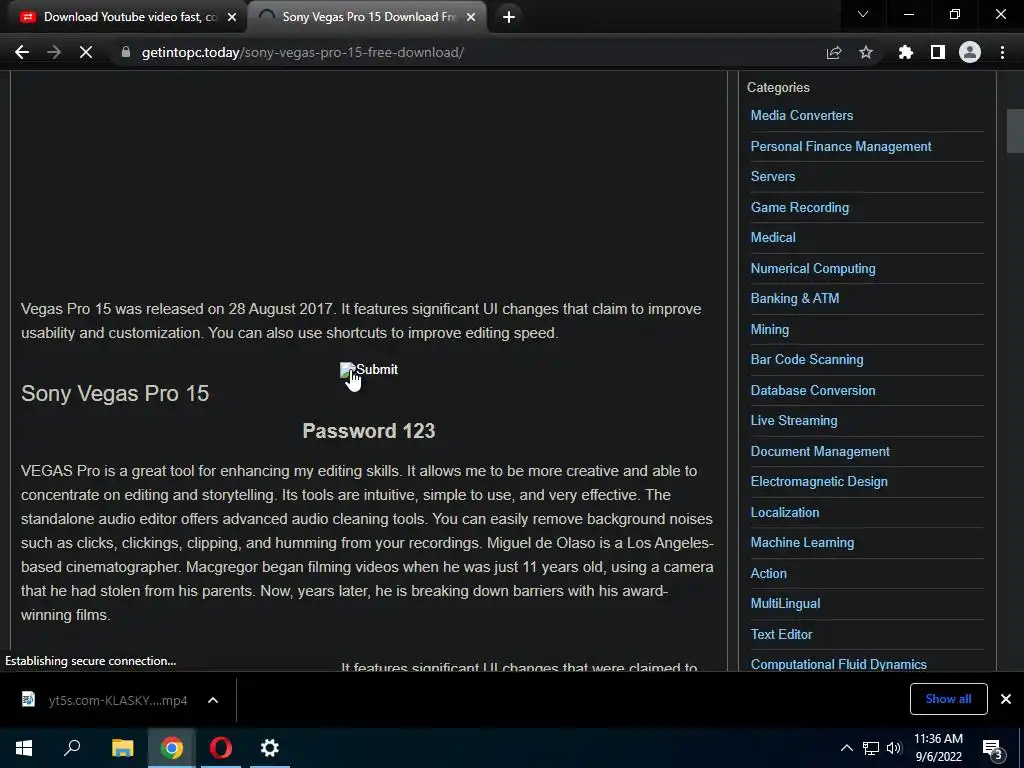This screenshot has height=768, width=1024.
Task: Click the Chrome taskbar icon
Action: coord(172,748)
